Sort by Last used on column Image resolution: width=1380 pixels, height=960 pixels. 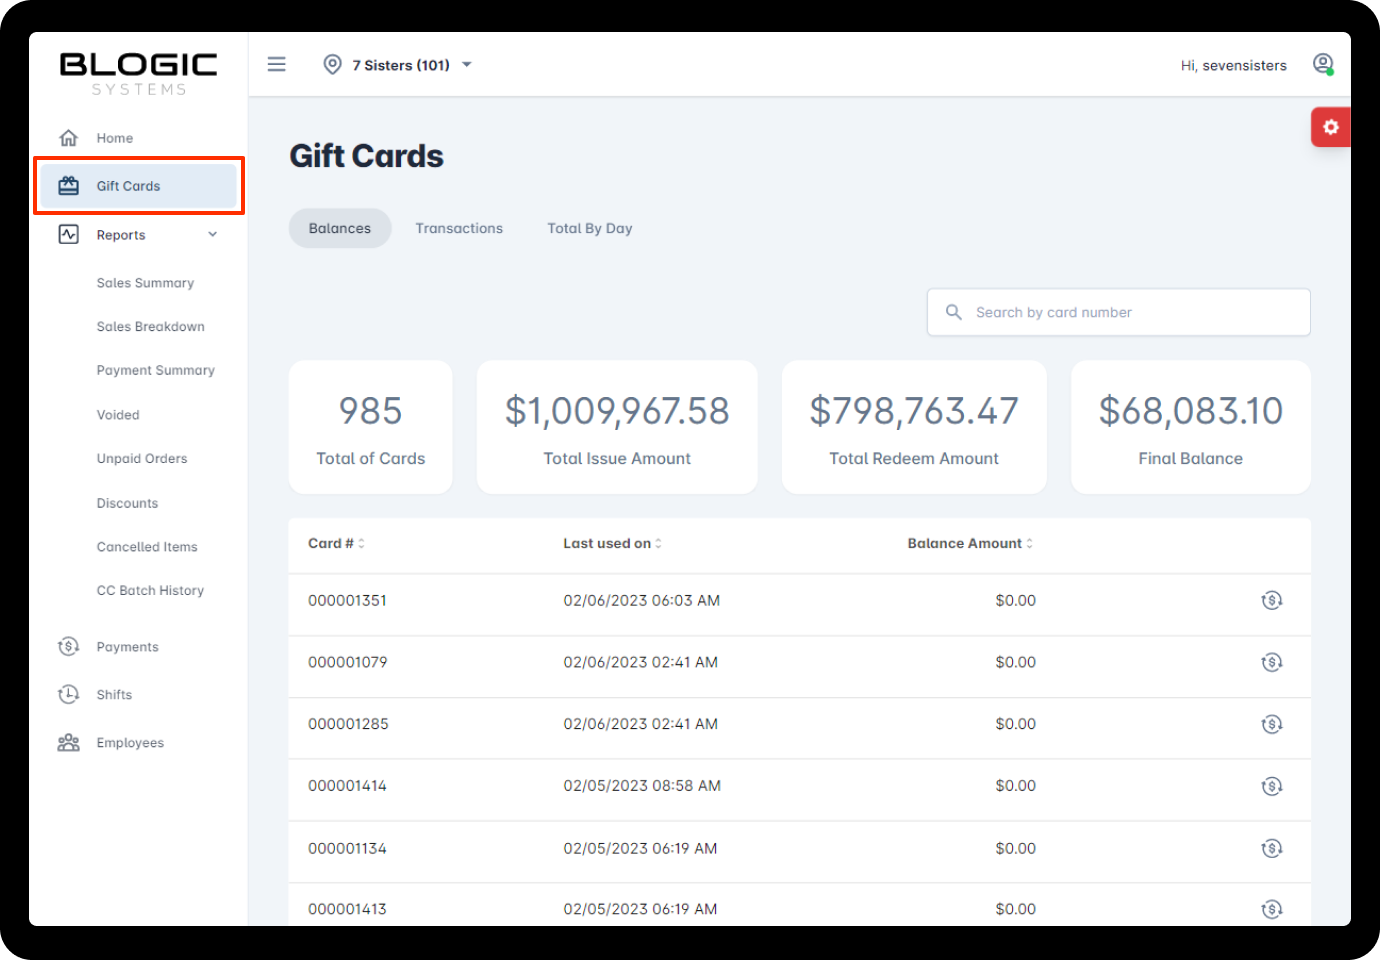click(x=611, y=544)
